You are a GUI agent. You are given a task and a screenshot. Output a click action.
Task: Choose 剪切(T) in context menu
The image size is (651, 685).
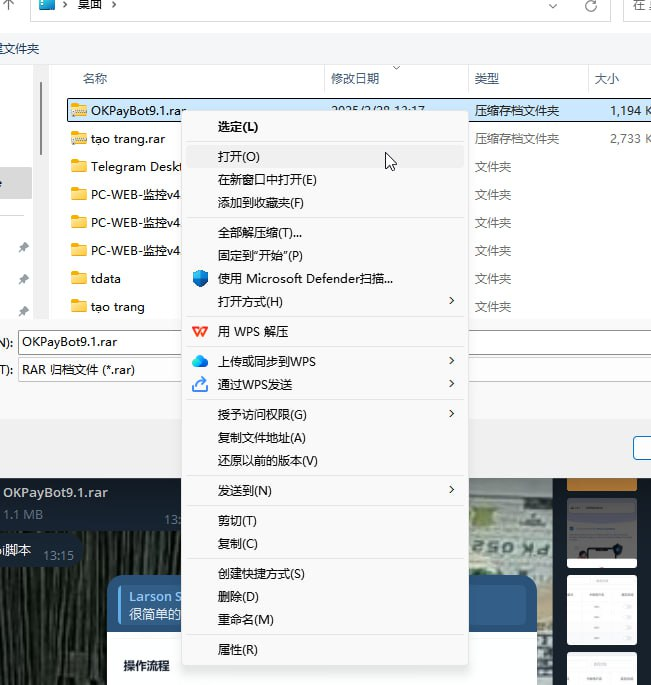[x=325, y=521]
